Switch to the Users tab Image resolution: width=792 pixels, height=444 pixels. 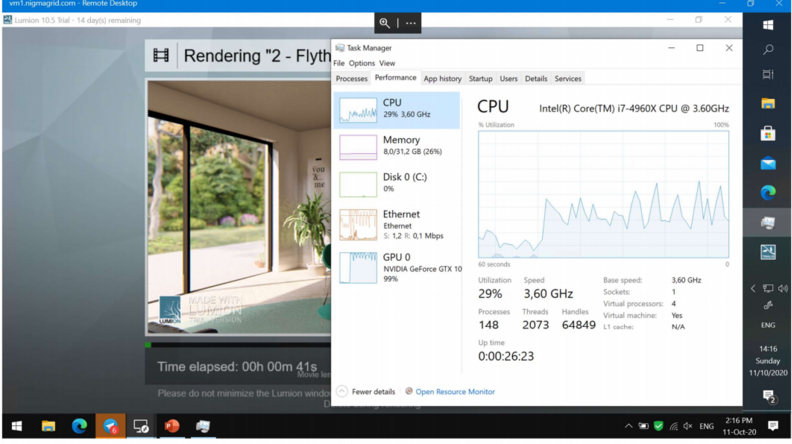click(509, 79)
